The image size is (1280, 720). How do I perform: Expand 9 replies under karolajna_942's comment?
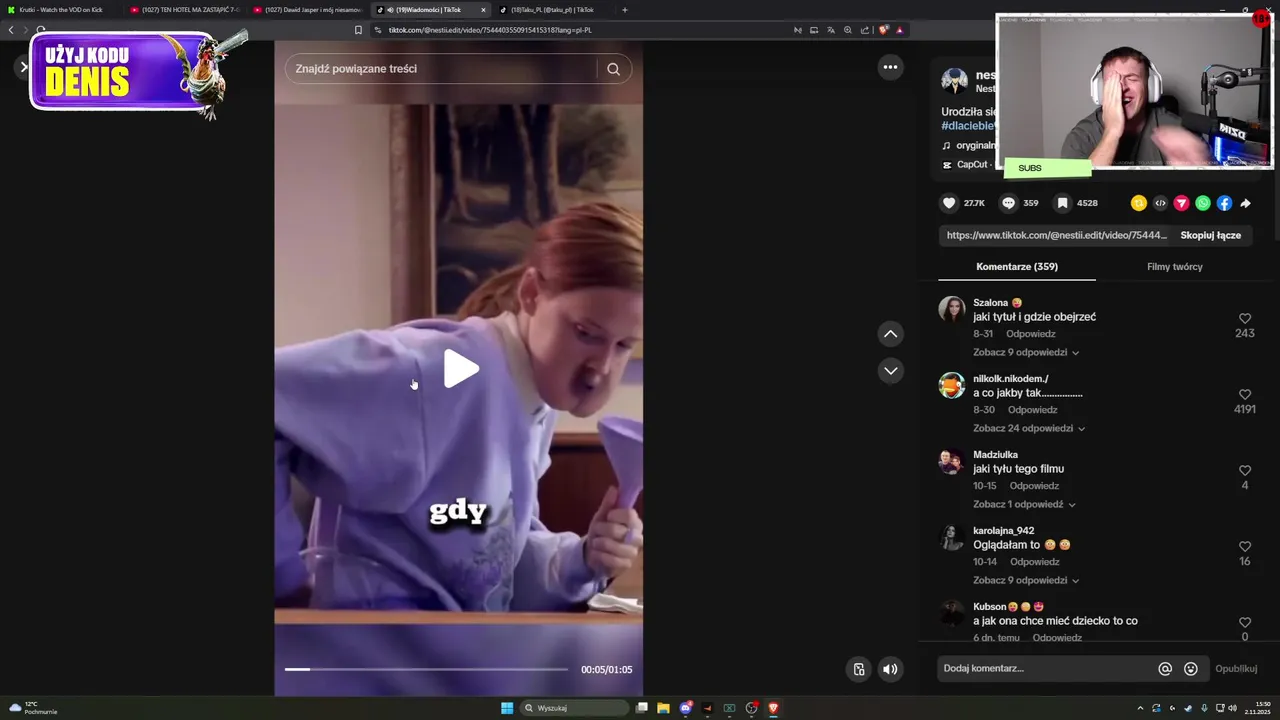[x=1026, y=580]
